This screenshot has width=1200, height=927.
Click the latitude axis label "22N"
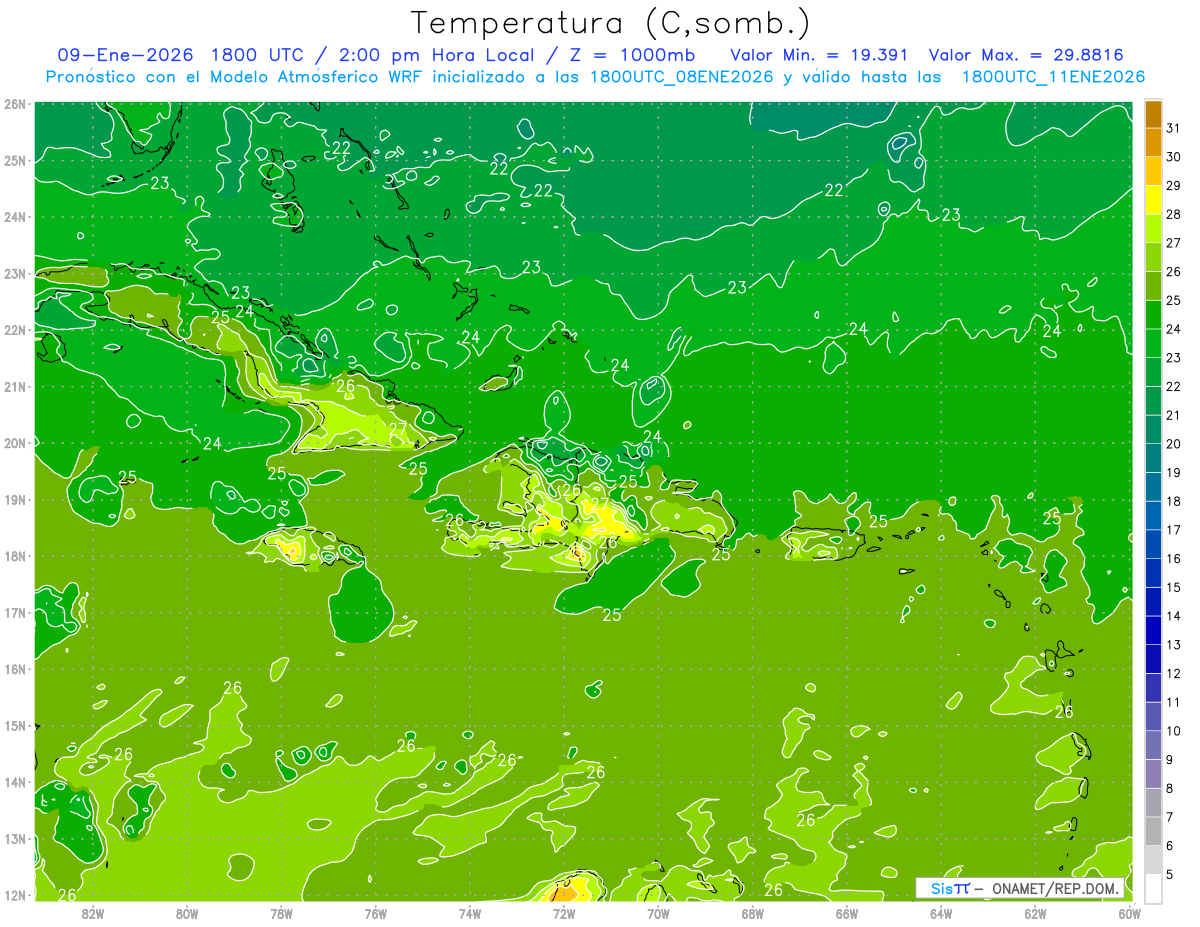coord(15,330)
